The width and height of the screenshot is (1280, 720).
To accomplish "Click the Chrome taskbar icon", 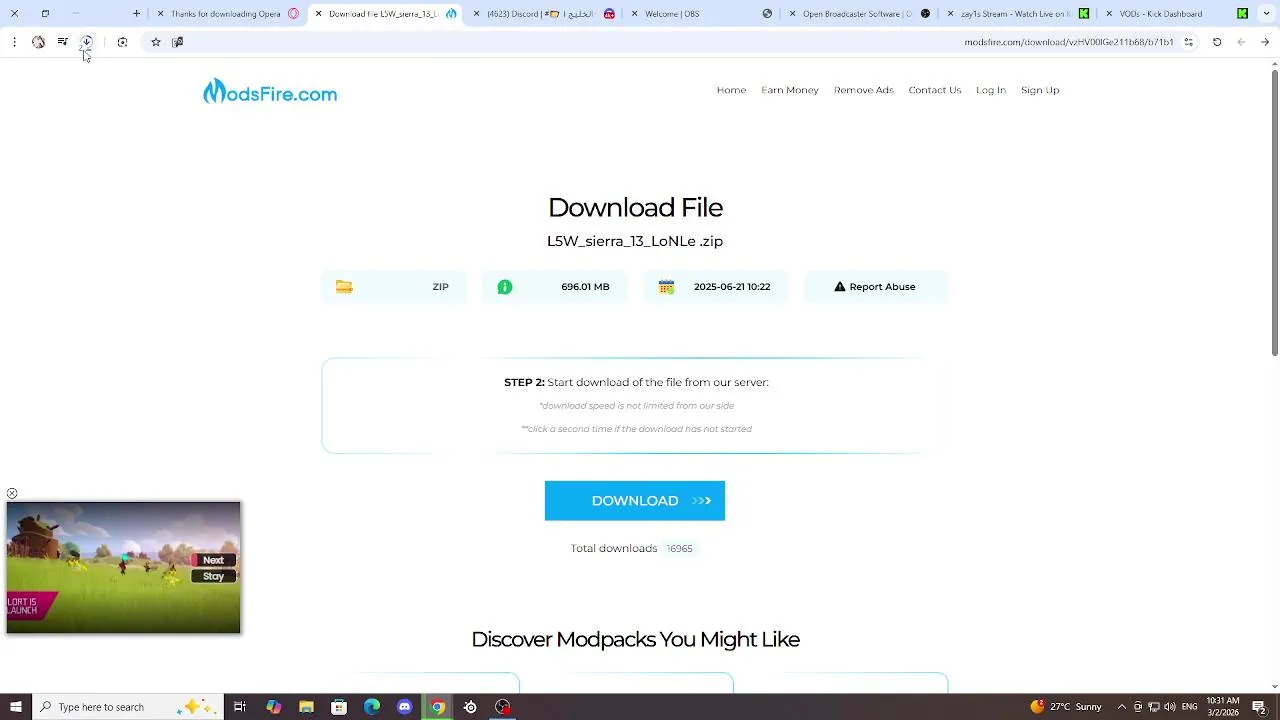I will (438, 707).
